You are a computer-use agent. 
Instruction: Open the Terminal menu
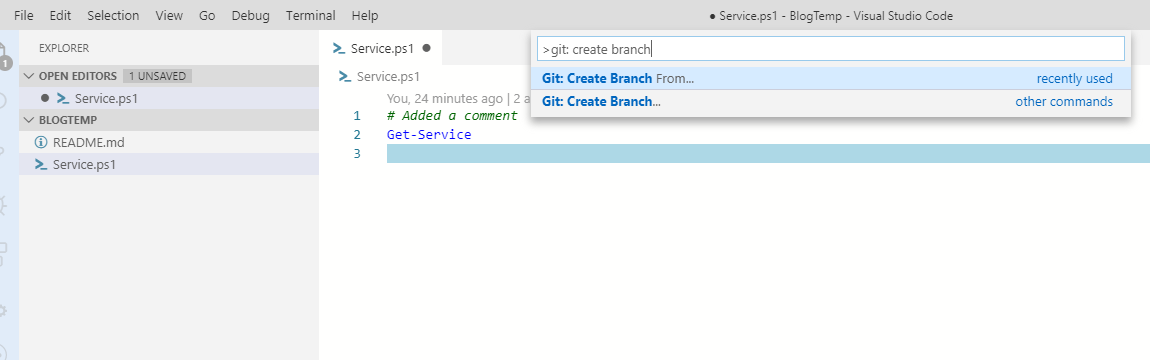(x=311, y=15)
